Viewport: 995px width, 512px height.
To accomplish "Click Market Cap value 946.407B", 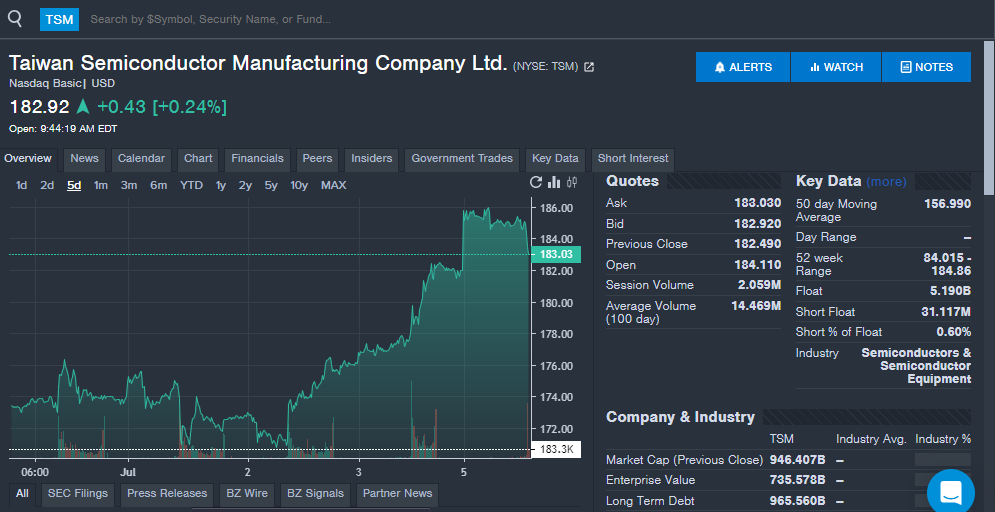I will click(x=797, y=459).
